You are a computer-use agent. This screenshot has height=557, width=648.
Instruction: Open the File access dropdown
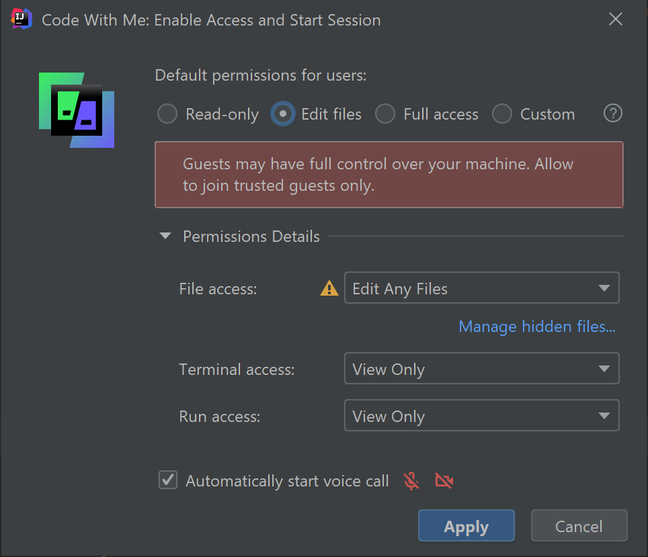(x=481, y=288)
